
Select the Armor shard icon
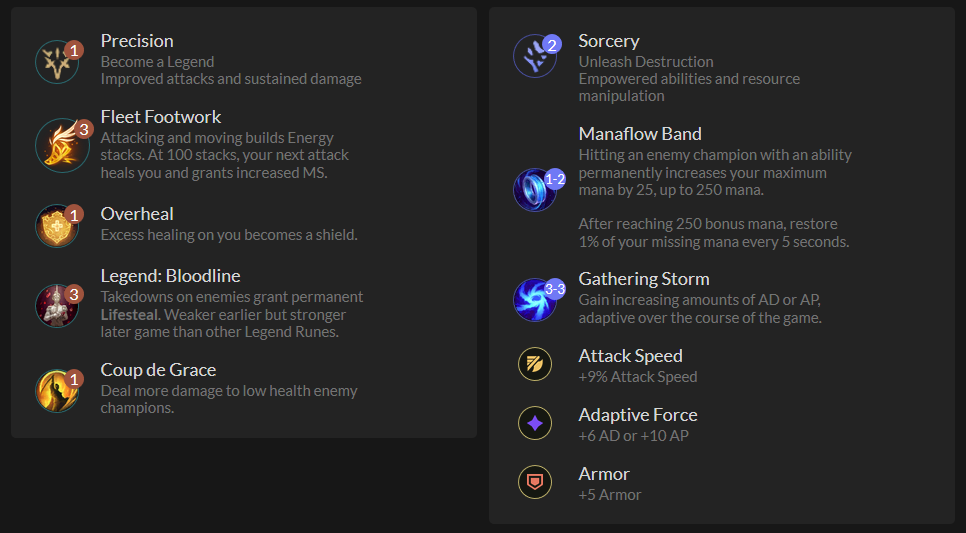[535, 482]
